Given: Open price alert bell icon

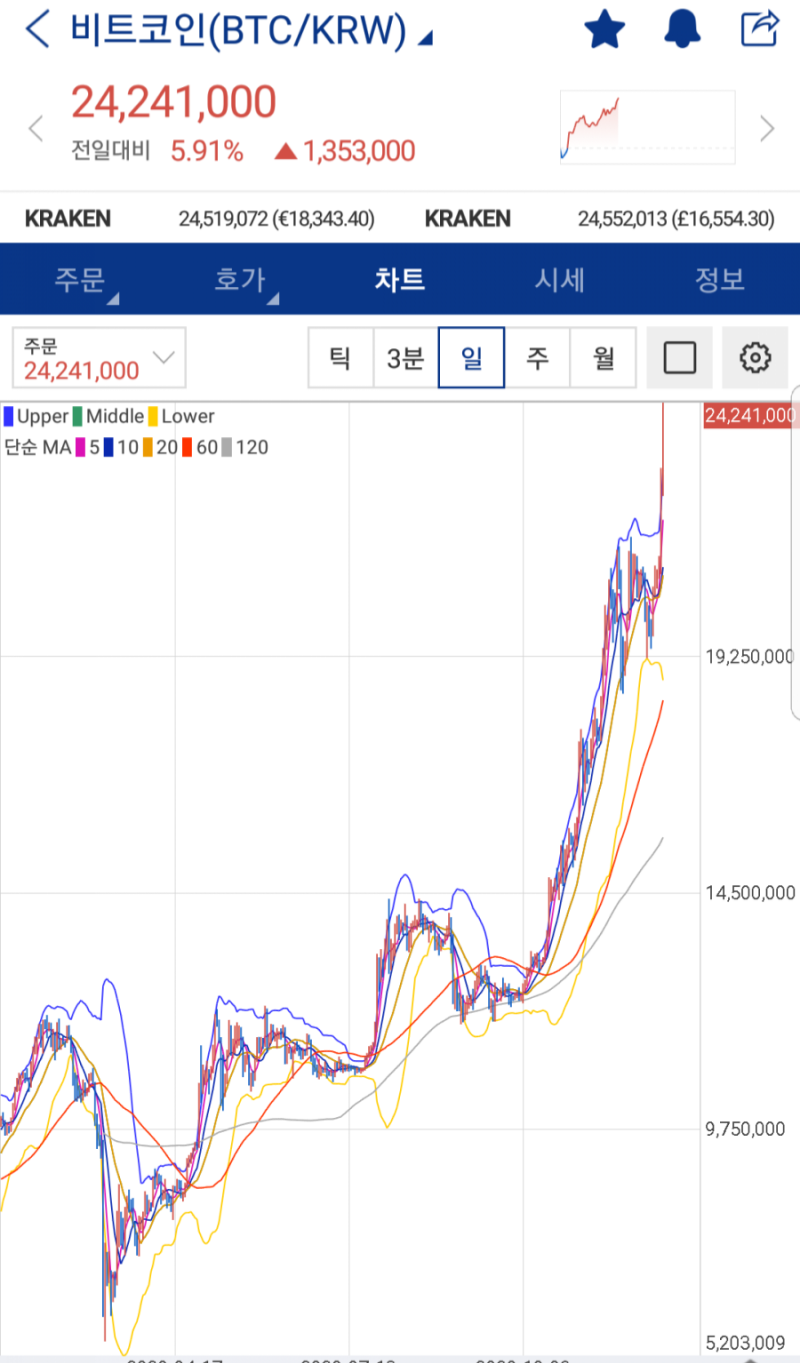Looking at the screenshot, I should tap(682, 29).
